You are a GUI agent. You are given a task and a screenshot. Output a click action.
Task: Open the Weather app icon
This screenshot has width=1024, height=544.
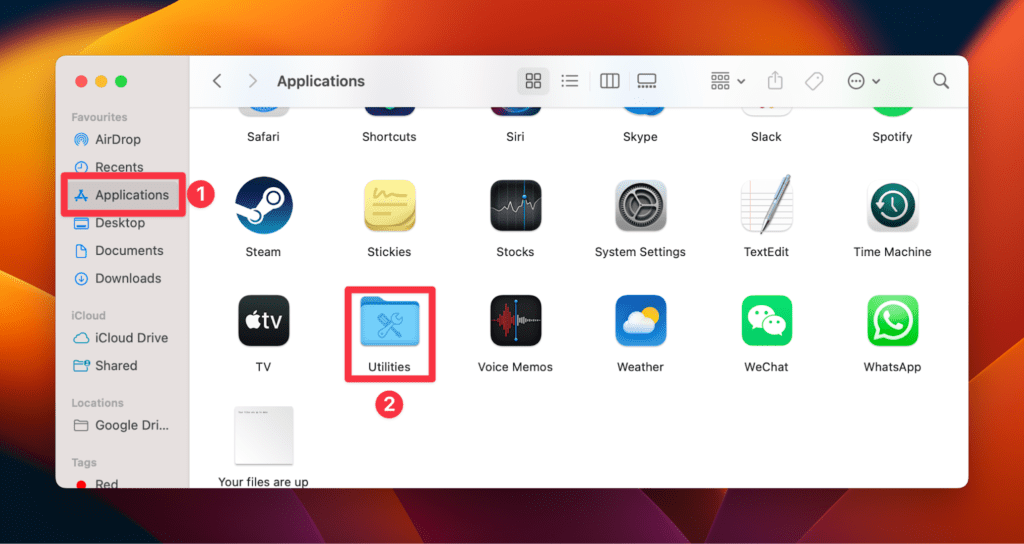click(x=641, y=320)
